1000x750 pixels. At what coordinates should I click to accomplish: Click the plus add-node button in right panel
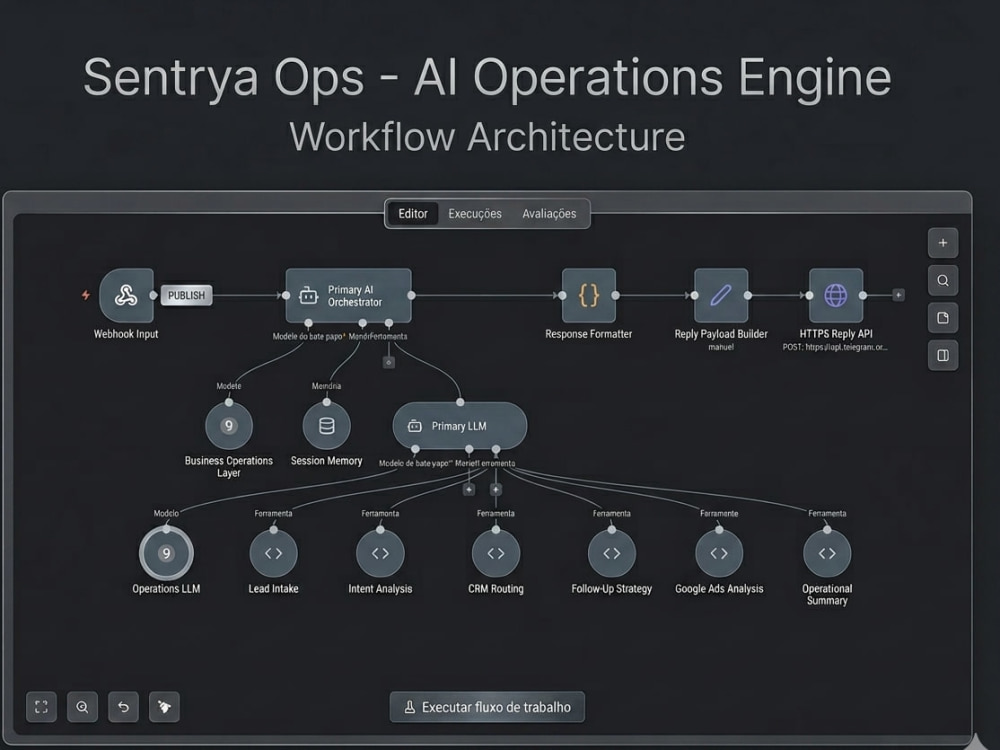943,243
